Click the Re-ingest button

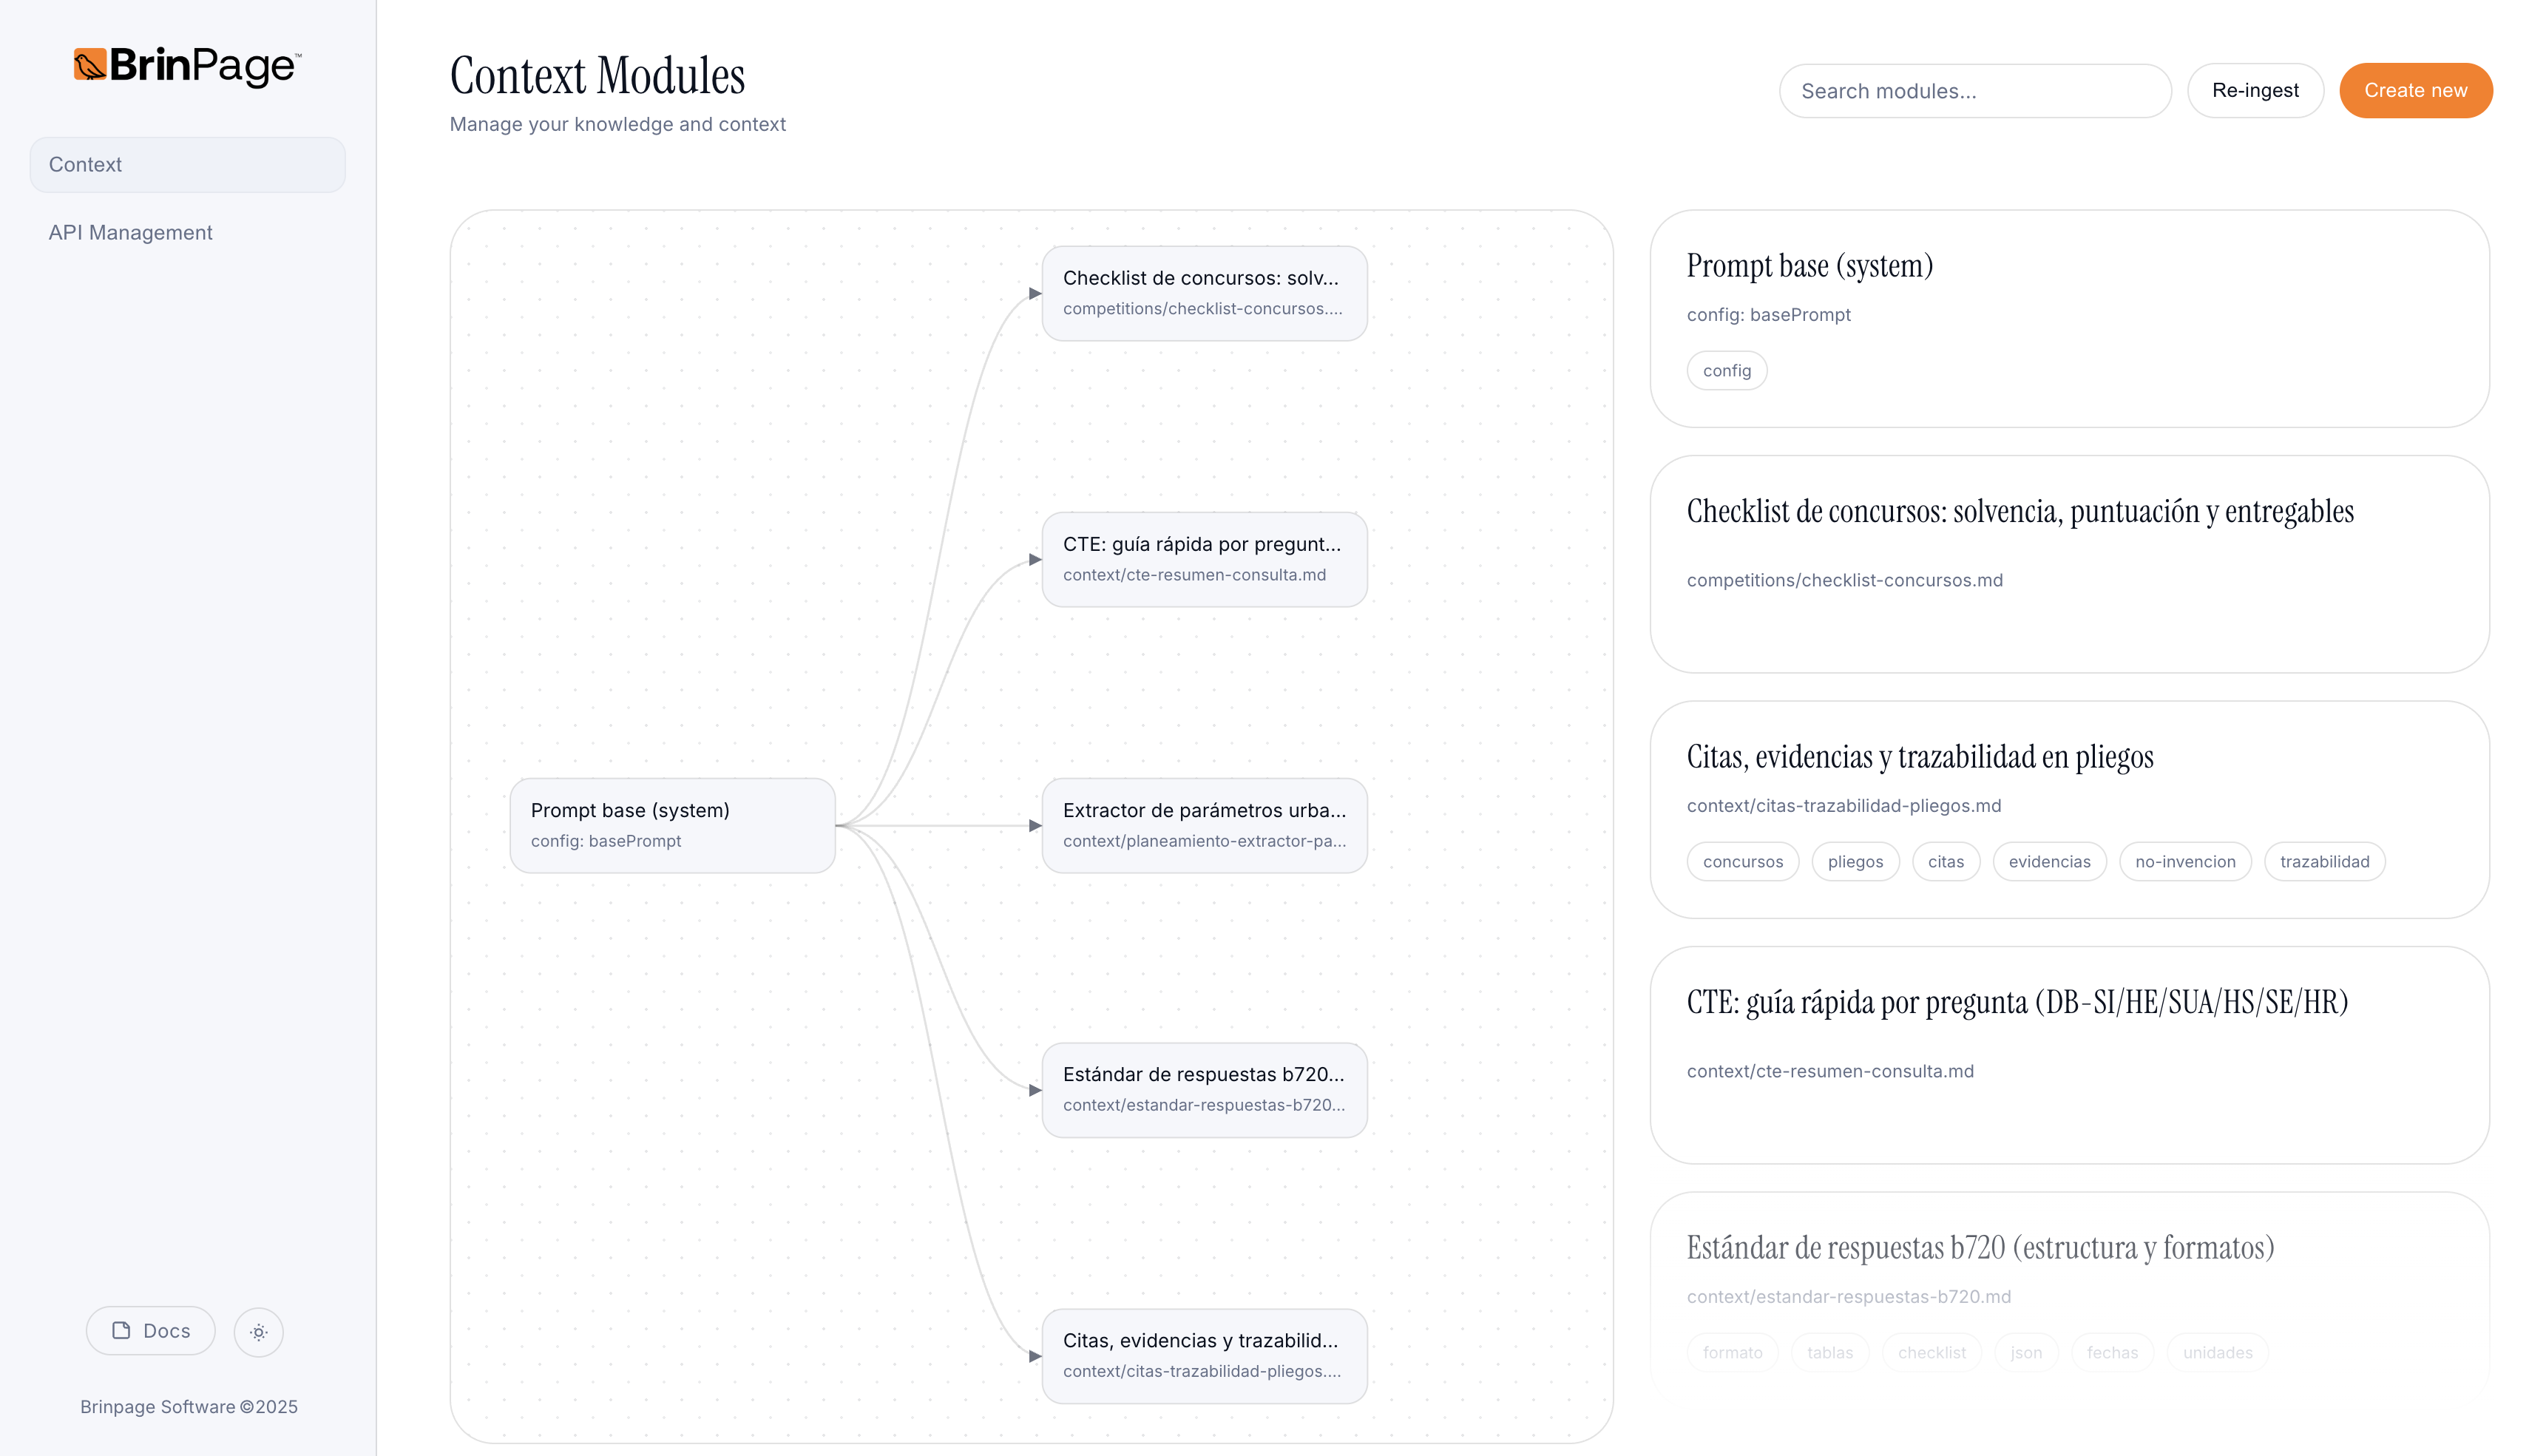[2255, 90]
